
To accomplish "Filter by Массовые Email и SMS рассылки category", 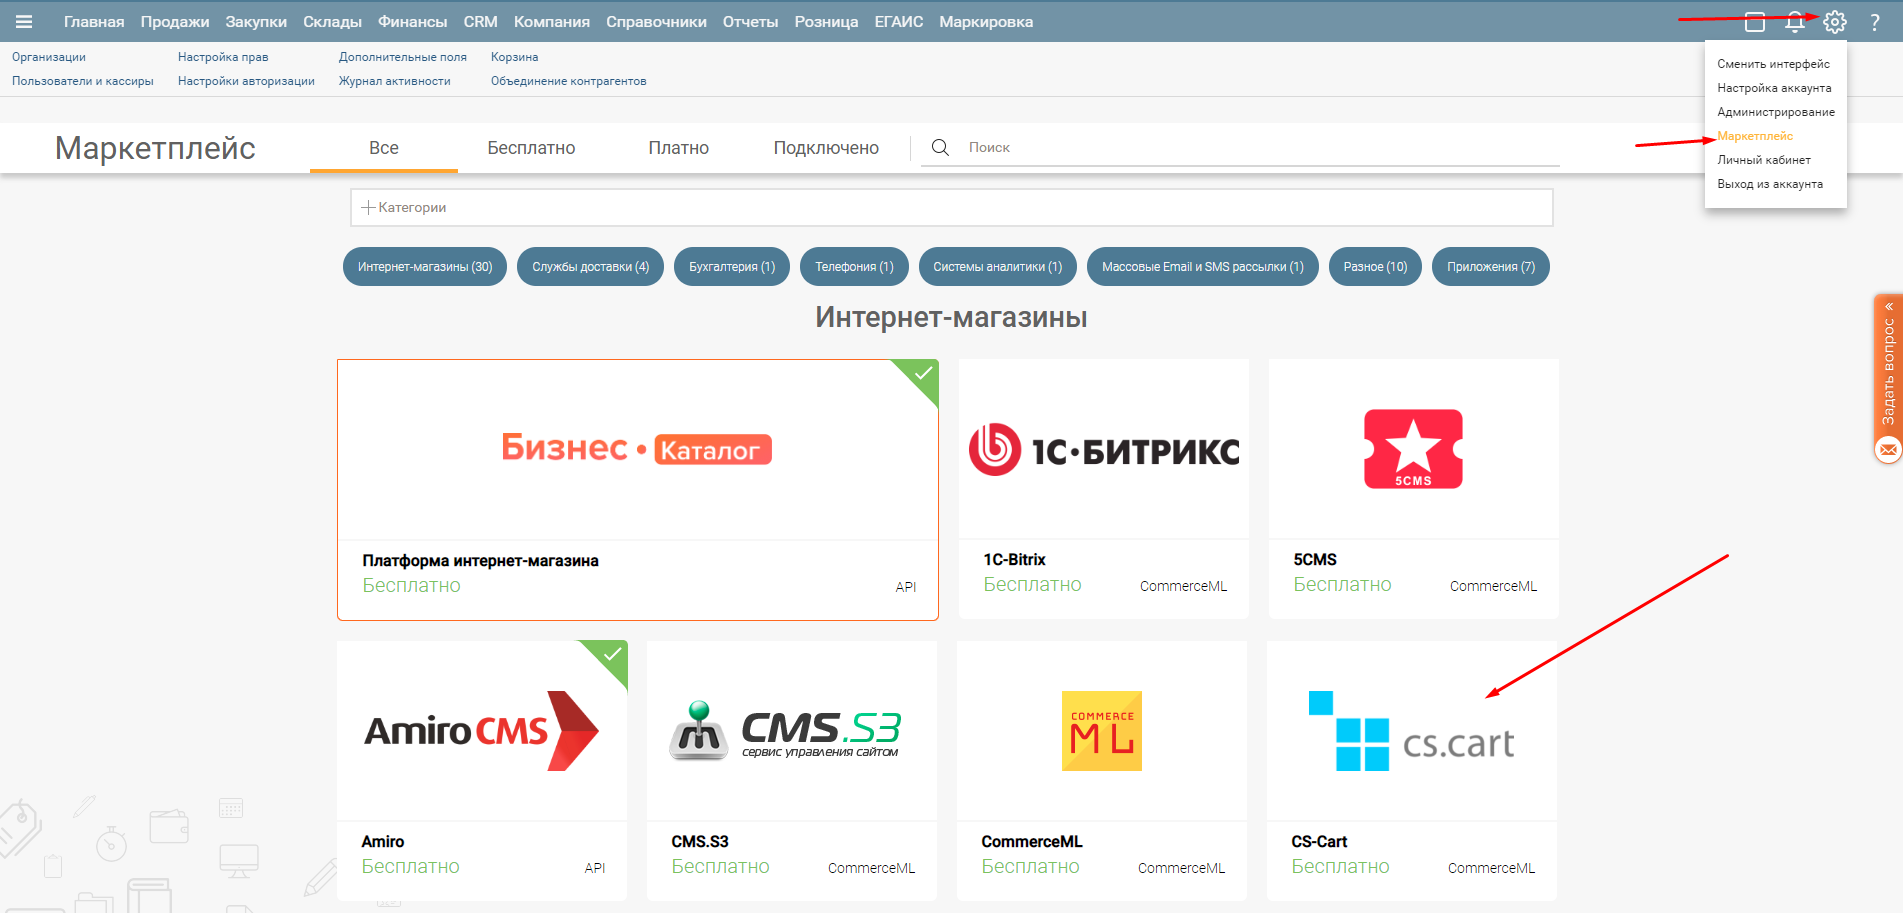I will tap(1203, 267).
